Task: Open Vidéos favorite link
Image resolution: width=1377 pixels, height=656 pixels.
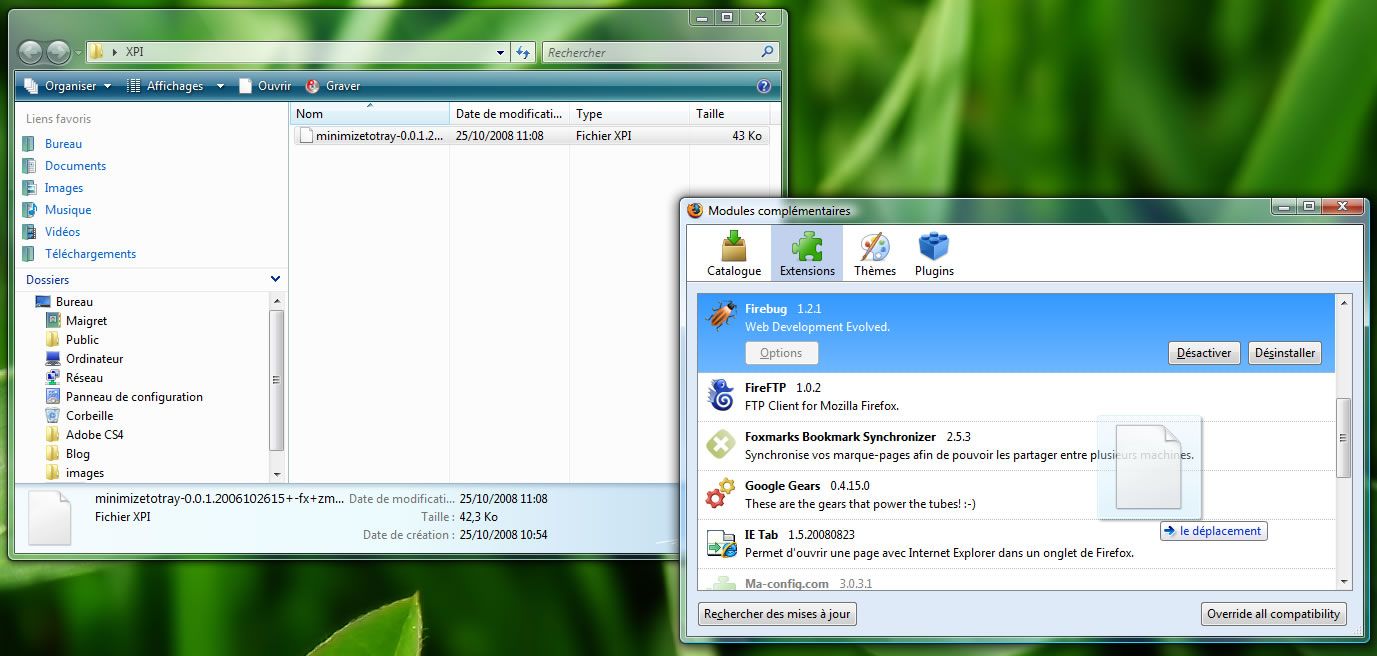Action: (62, 232)
